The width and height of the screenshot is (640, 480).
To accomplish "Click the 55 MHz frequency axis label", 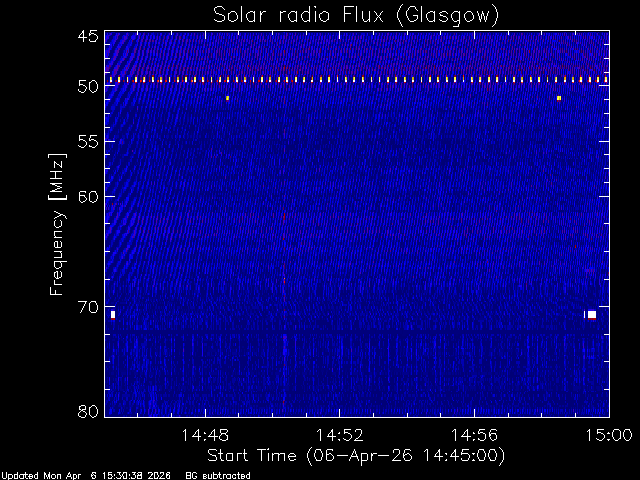I will (x=88, y=142).
